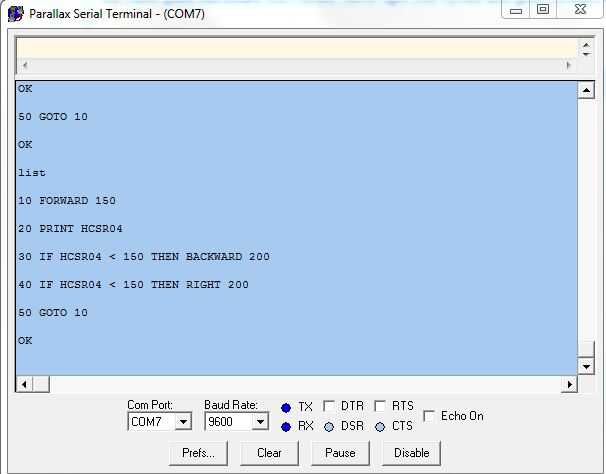Enable the DTR checkbox
This screenshot has height=474, width=606.
pyautogui.click(x=329, y=406)
